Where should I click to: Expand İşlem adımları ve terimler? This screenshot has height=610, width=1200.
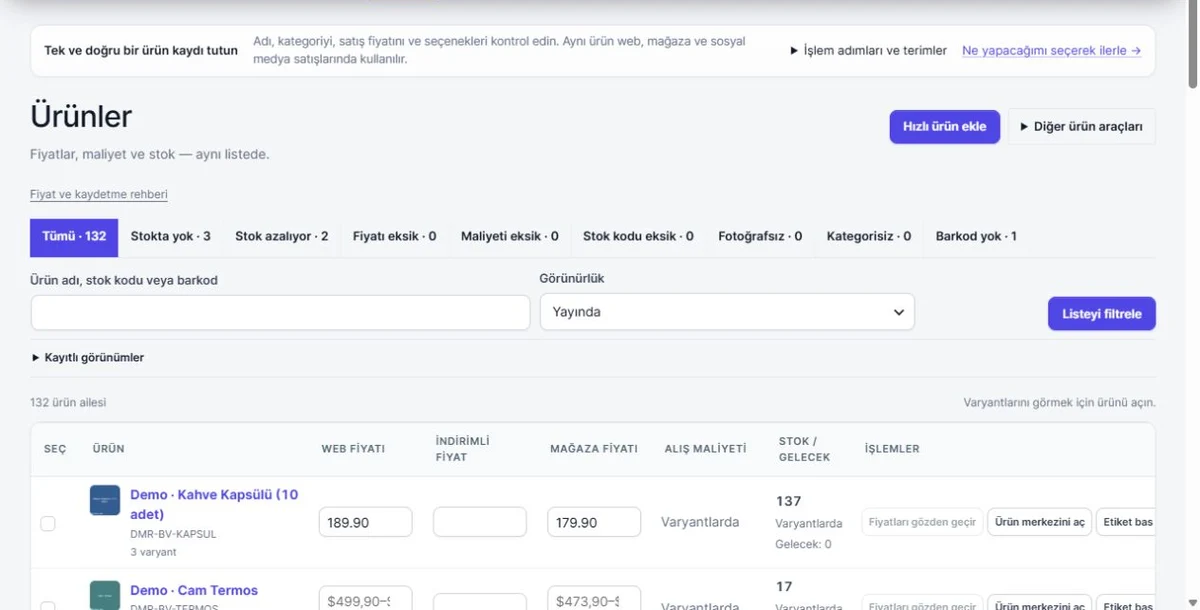pyautogui.click(x=868, y=50)
